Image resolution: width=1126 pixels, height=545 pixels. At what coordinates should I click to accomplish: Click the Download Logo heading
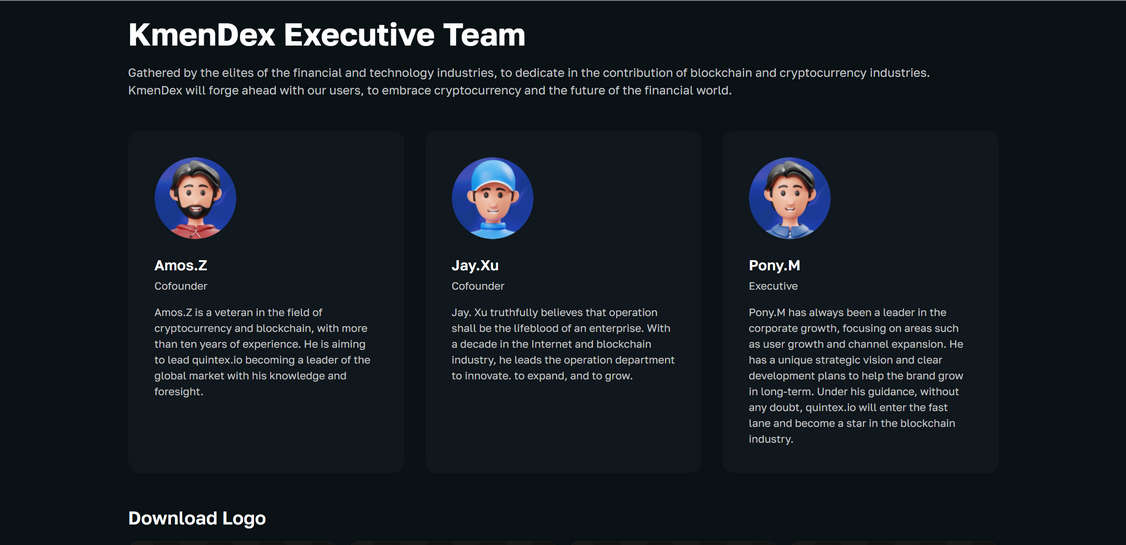[x=197, y=518]
